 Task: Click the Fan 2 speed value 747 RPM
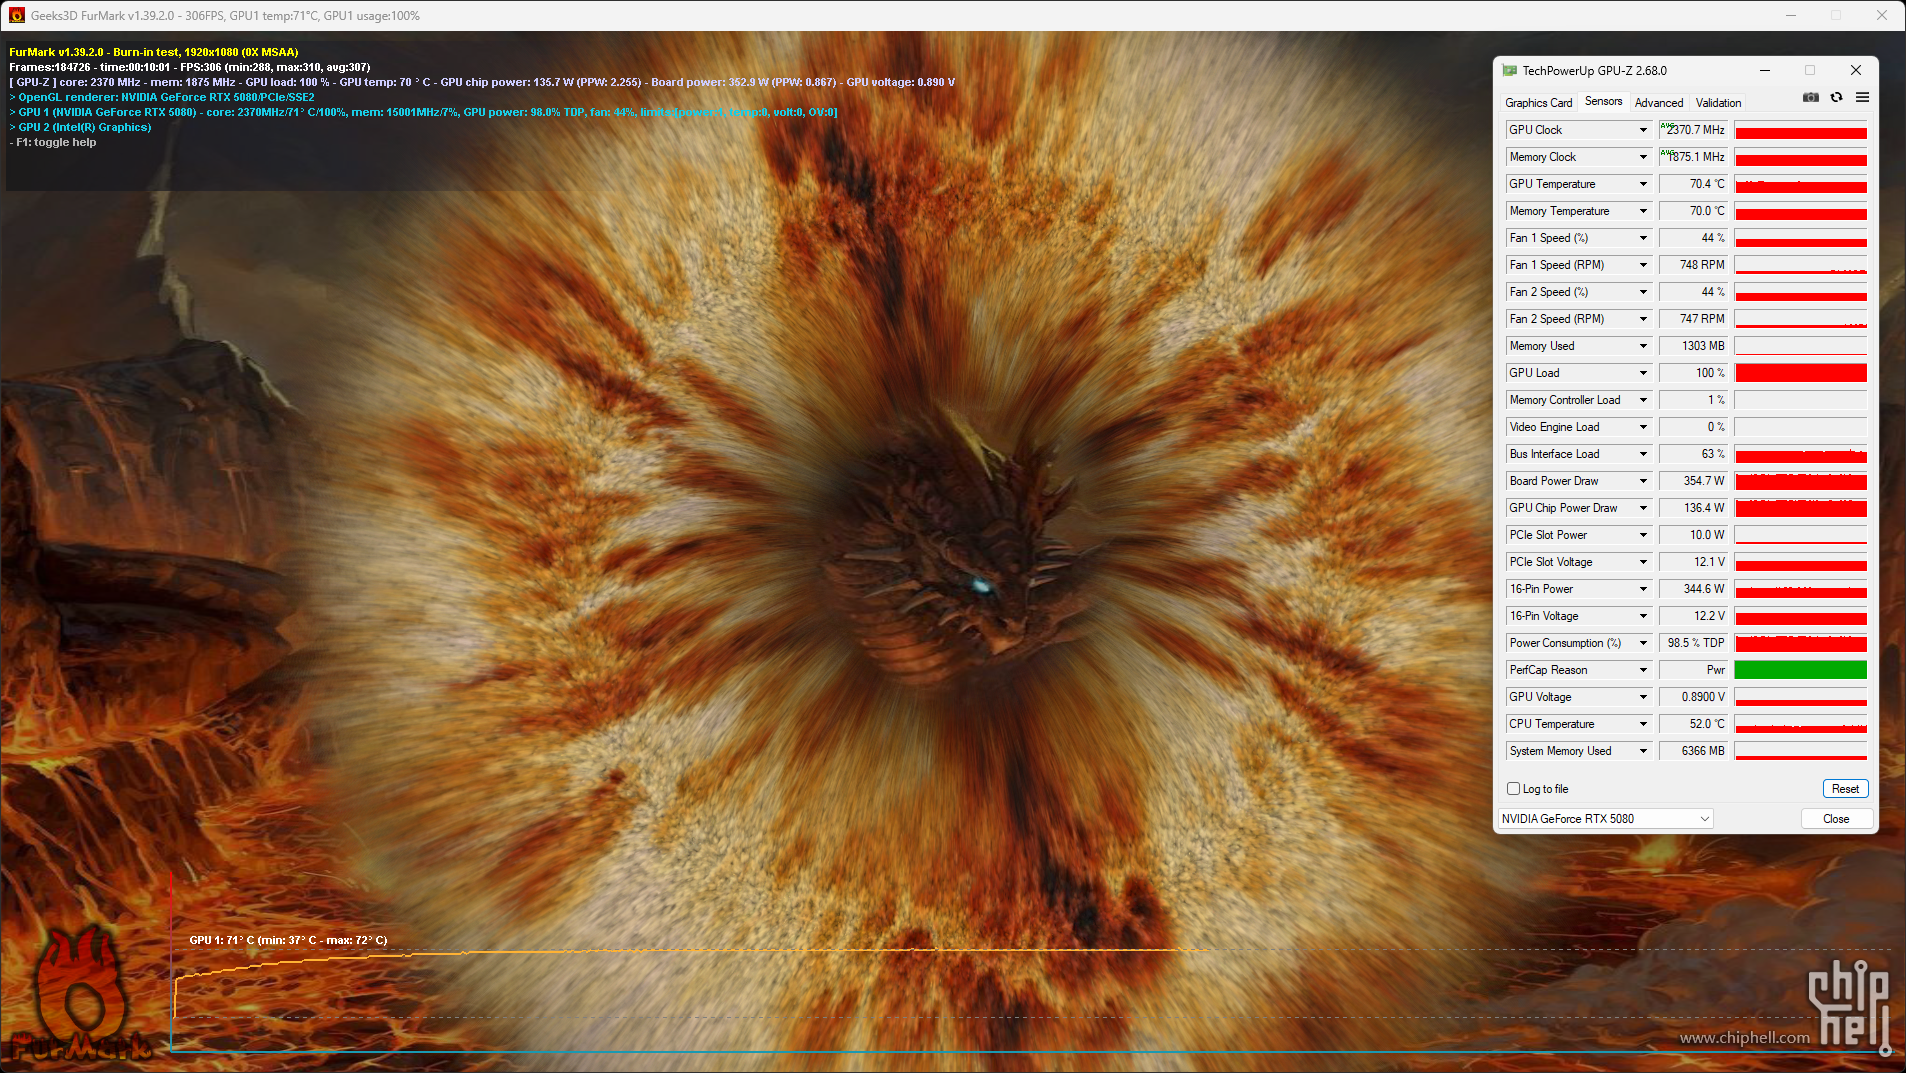tap(1694, 319)
